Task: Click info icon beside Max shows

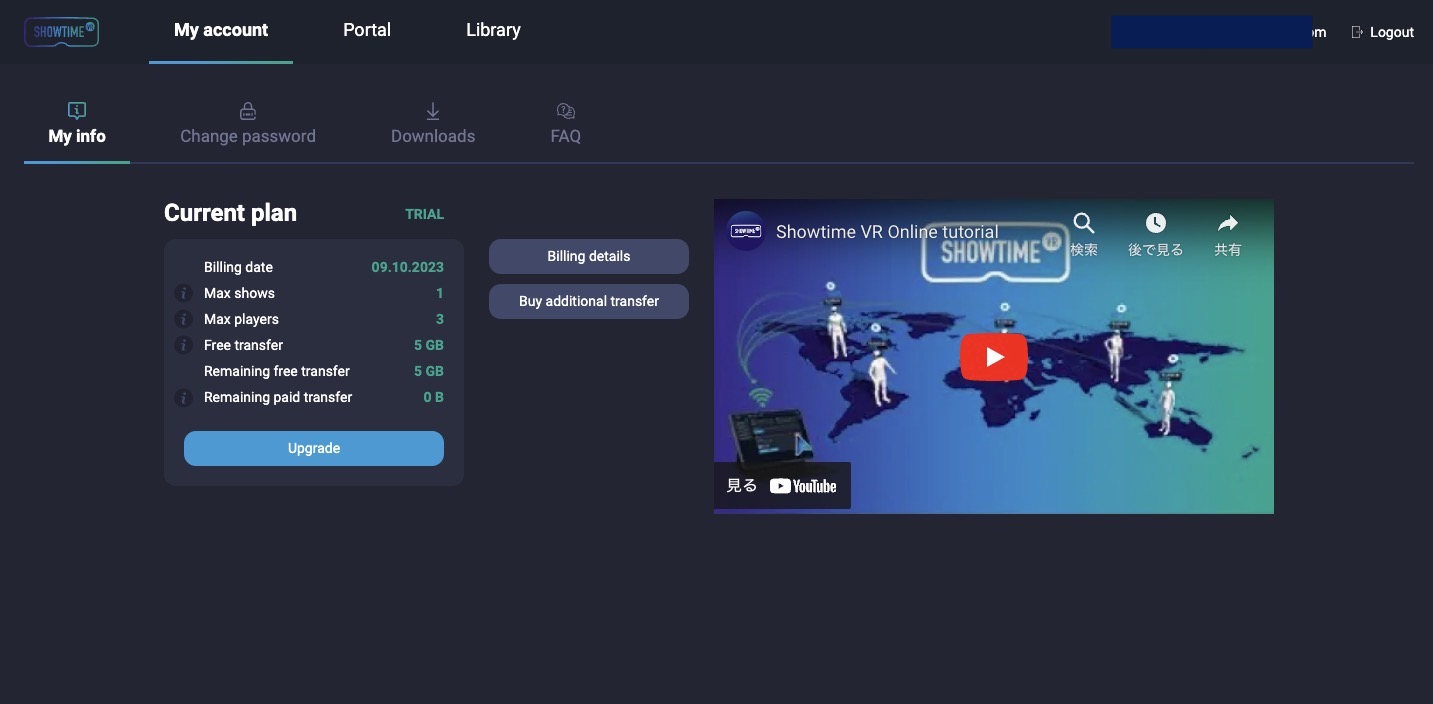Action: pos(183,293)
